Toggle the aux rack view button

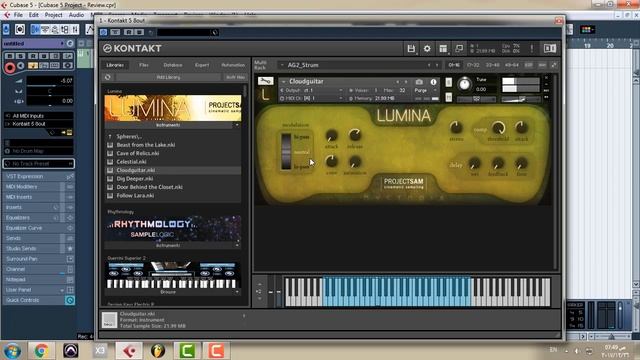[x=542, y=65]
